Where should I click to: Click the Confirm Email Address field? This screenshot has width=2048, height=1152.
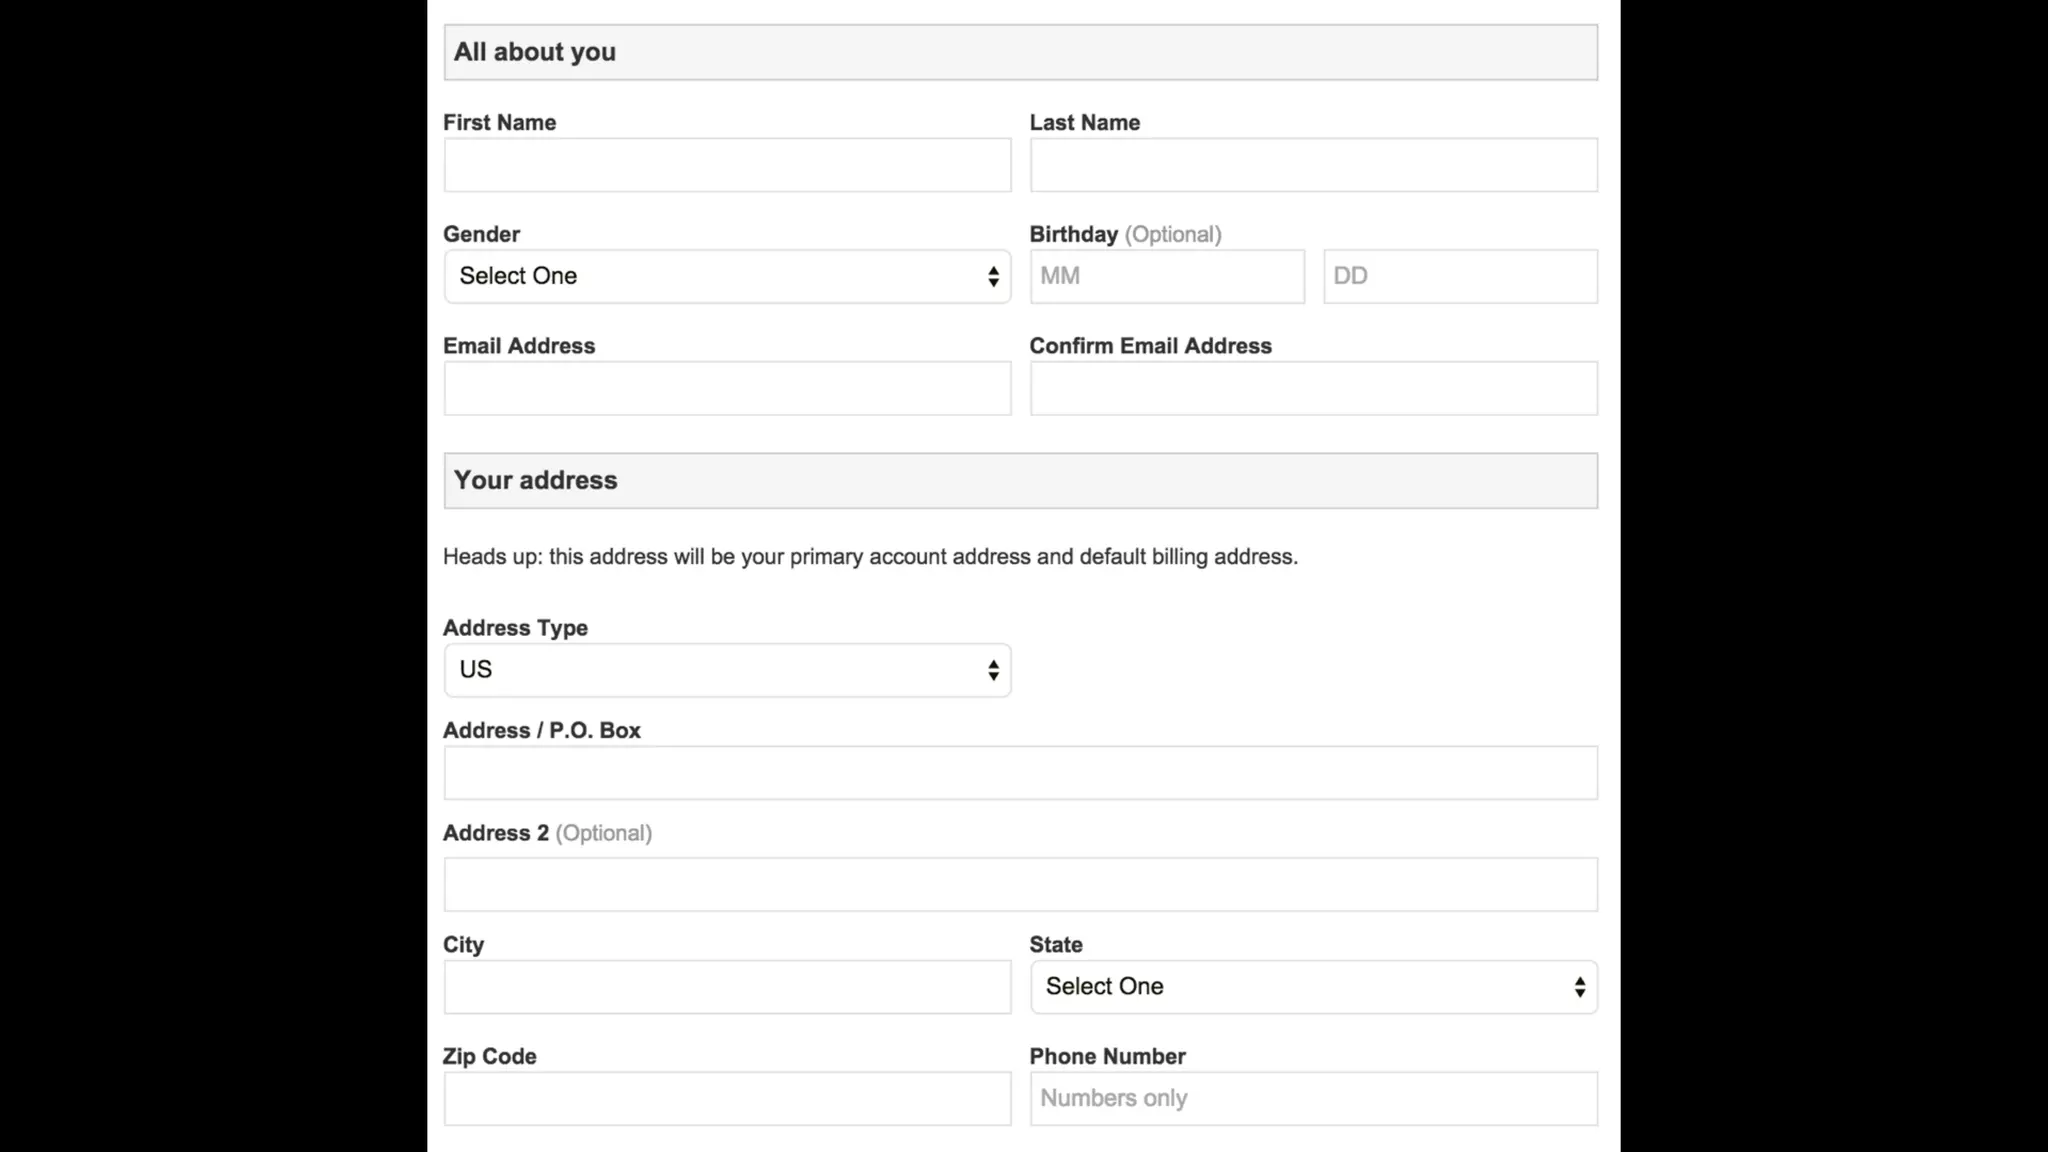pyautogui.click(x=1313, y=388)
